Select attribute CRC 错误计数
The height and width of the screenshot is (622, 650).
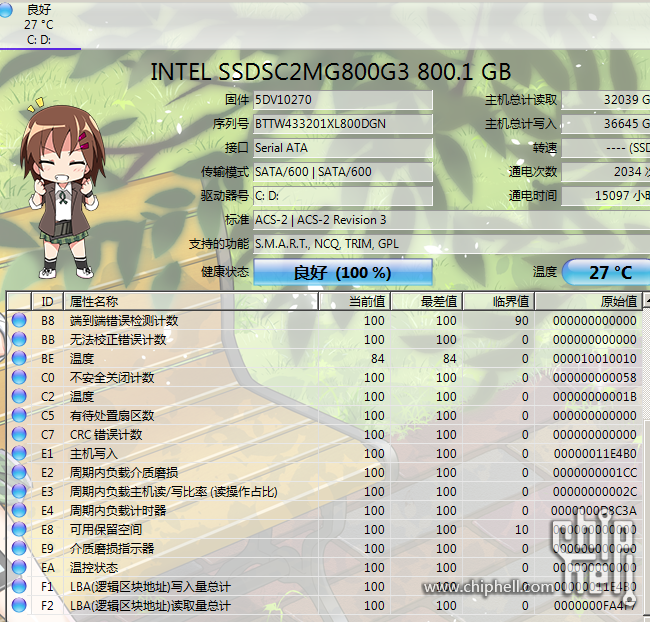coord(106,435)
